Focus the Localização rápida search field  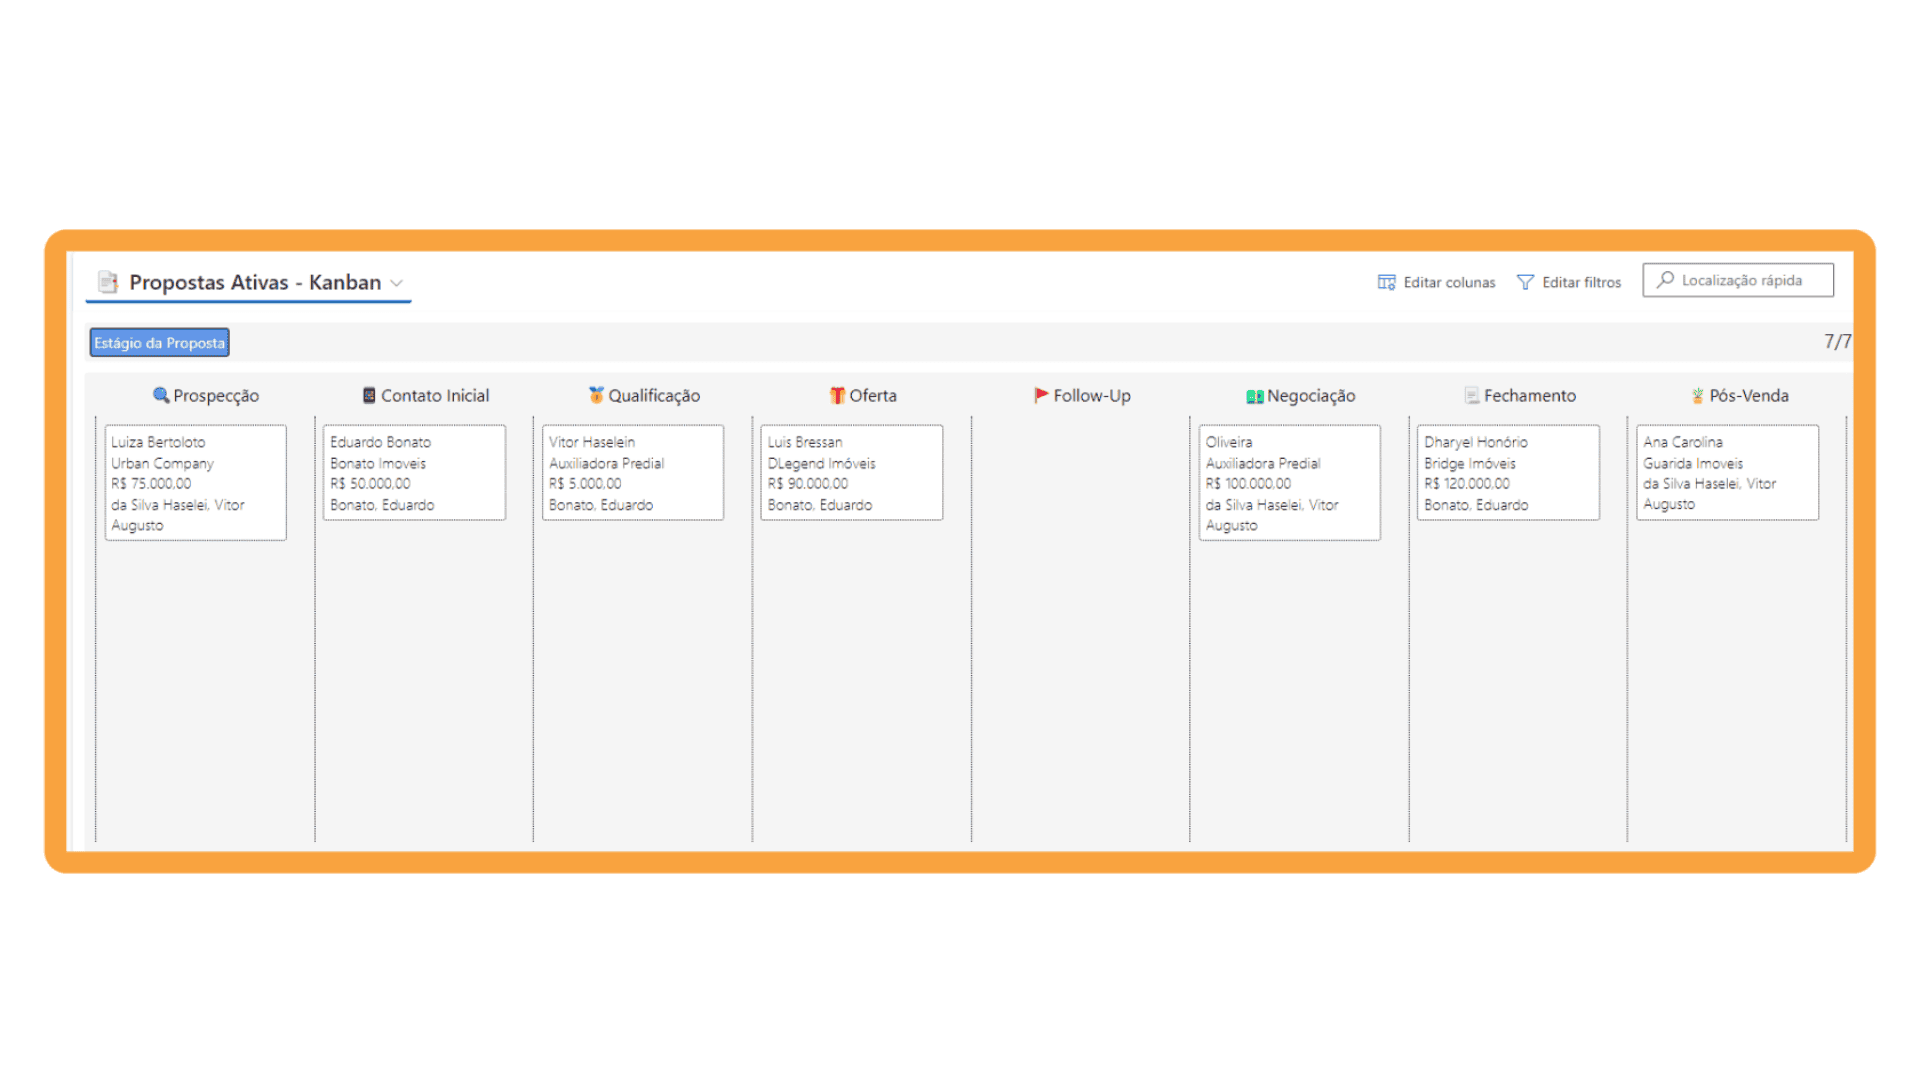pyautogui.click(x=1738, y=280)
